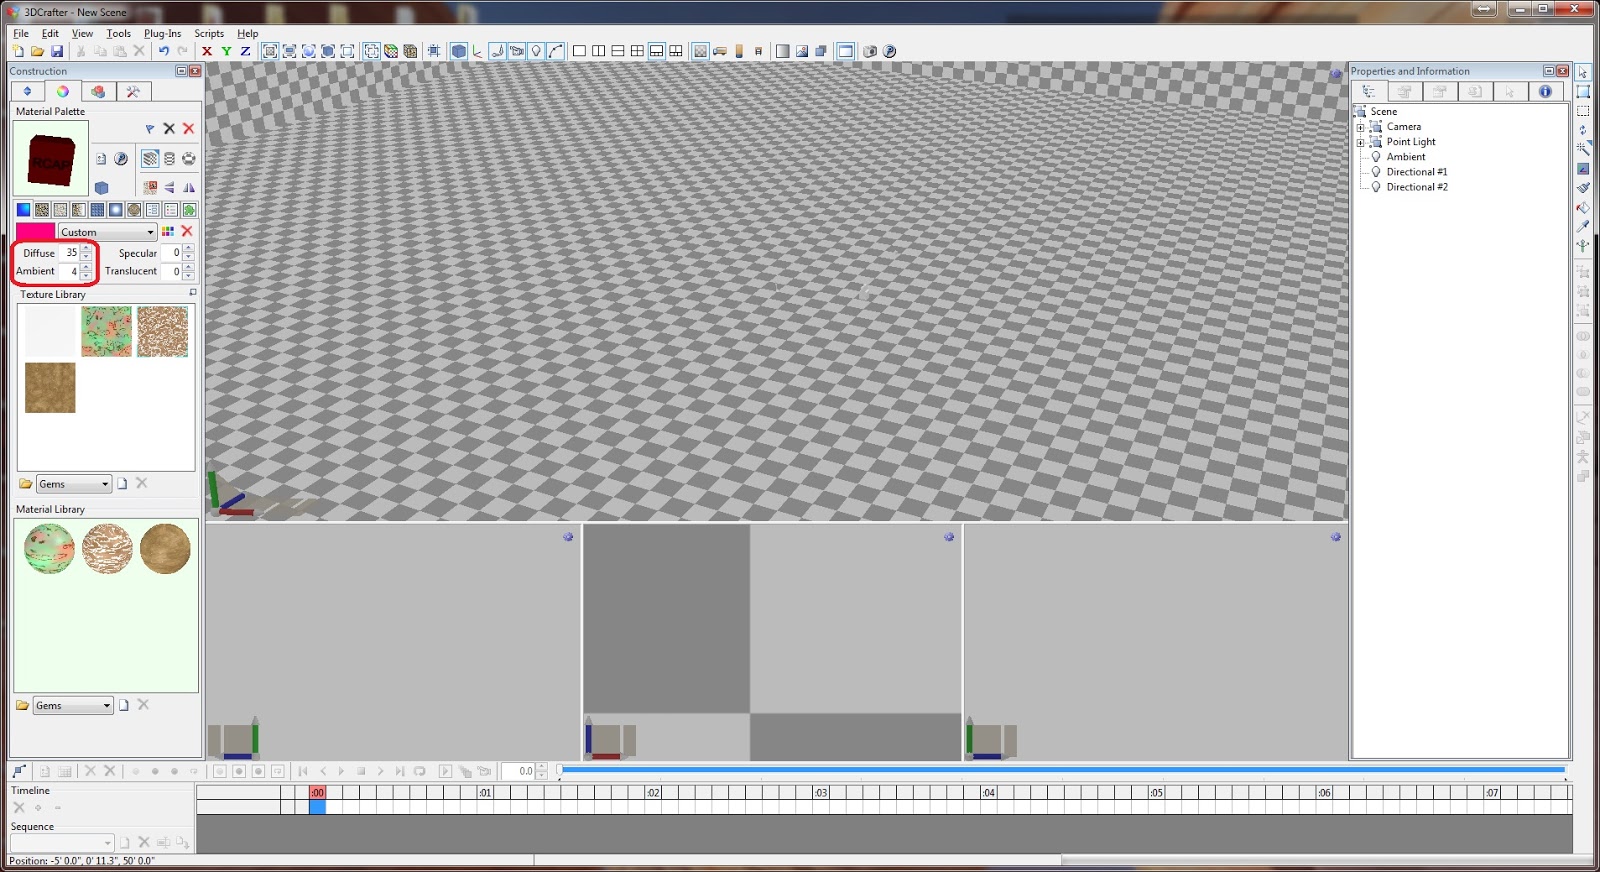
Task: Expand the Point Light tree node
Action: (x=1360, y=142)
